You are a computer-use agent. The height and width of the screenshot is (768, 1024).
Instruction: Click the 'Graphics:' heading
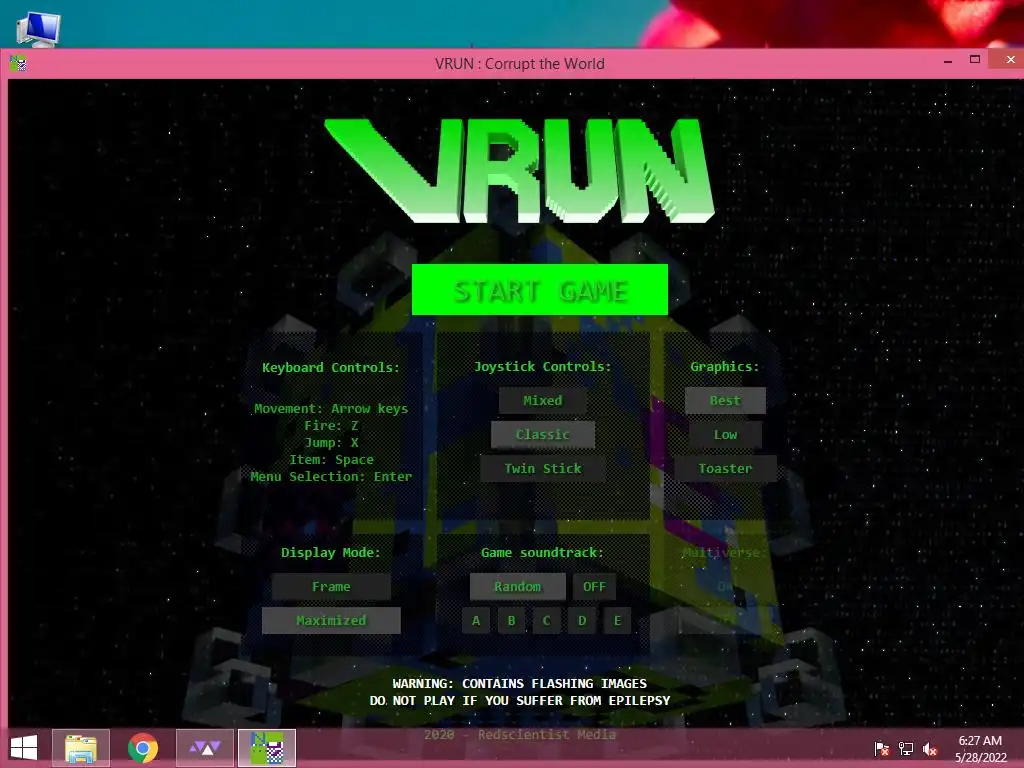[x=725, y=366]
